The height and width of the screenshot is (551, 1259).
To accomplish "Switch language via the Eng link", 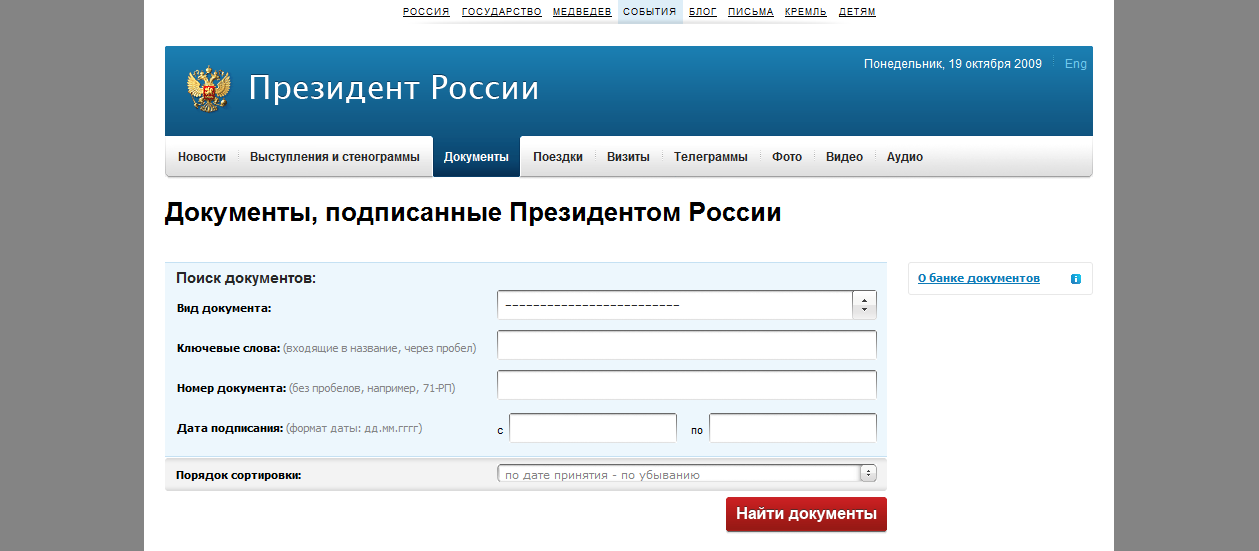I will pos(1076,64).
